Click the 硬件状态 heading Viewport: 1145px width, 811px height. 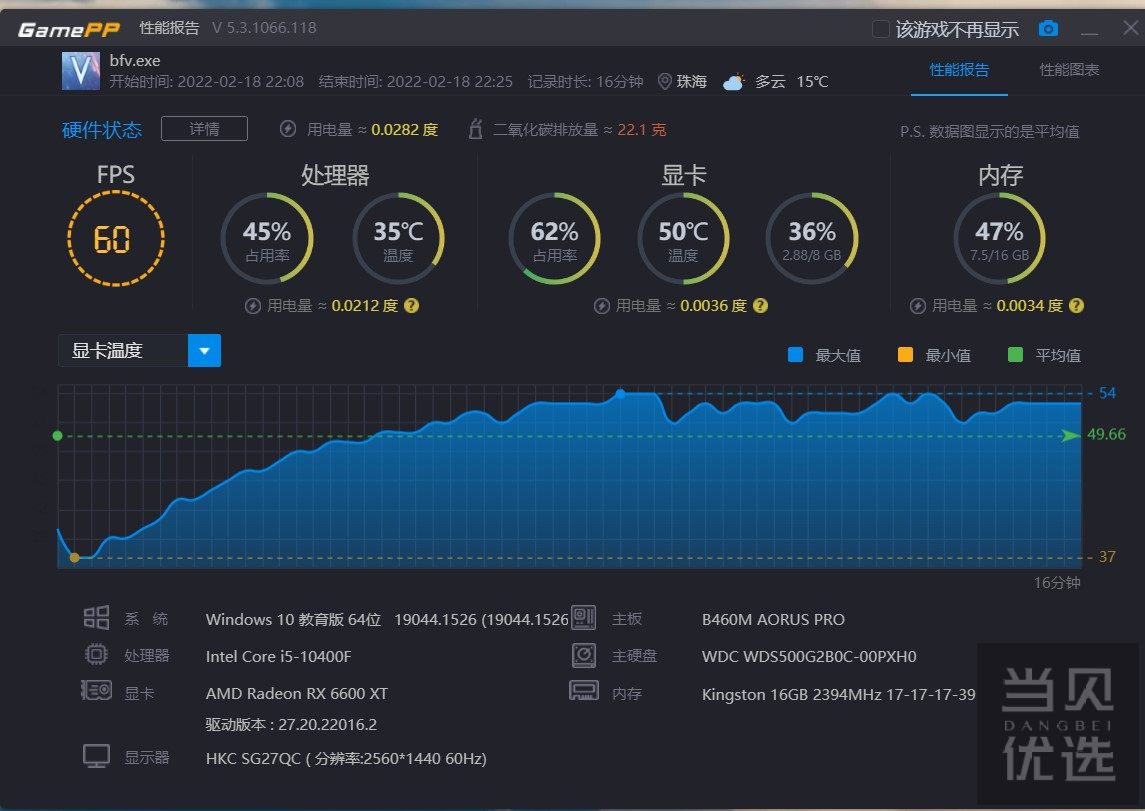point(102,130)
